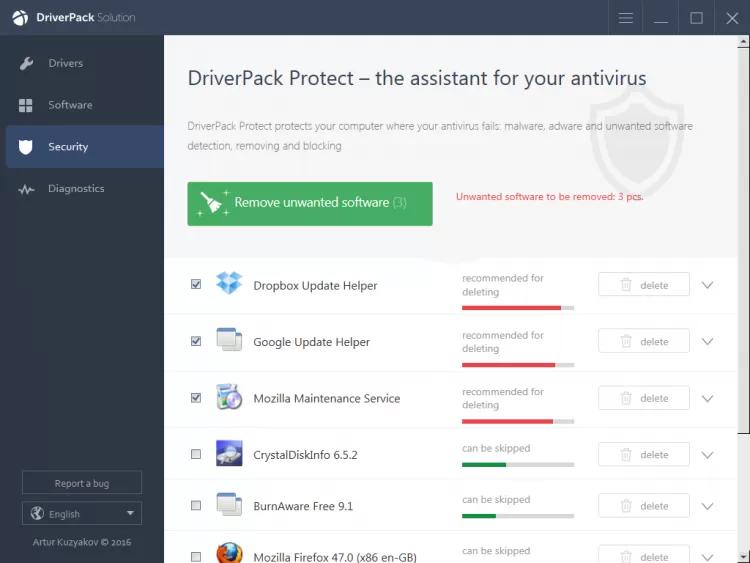Click the red risk bar for Mozilla Maintenance Service
The width and height of the screenshot is (750, 563).
point(507,421)
